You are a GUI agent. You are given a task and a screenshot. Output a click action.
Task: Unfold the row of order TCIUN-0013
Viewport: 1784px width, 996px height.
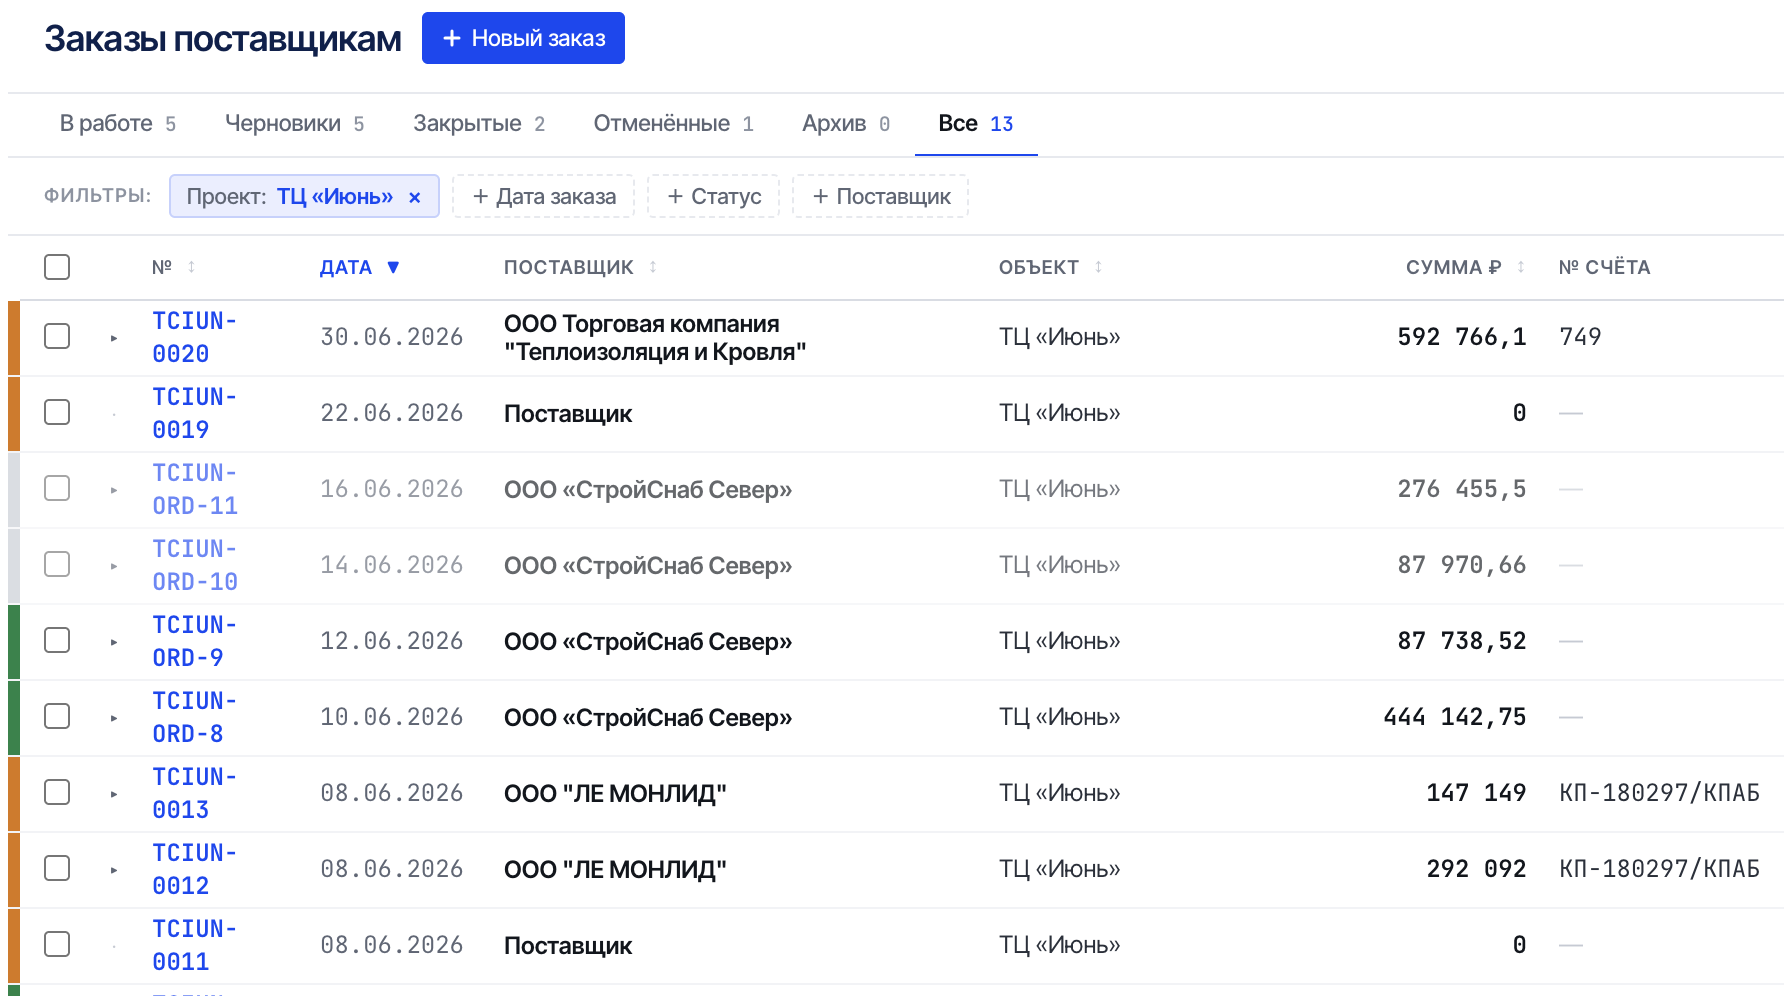pos(114,794)
